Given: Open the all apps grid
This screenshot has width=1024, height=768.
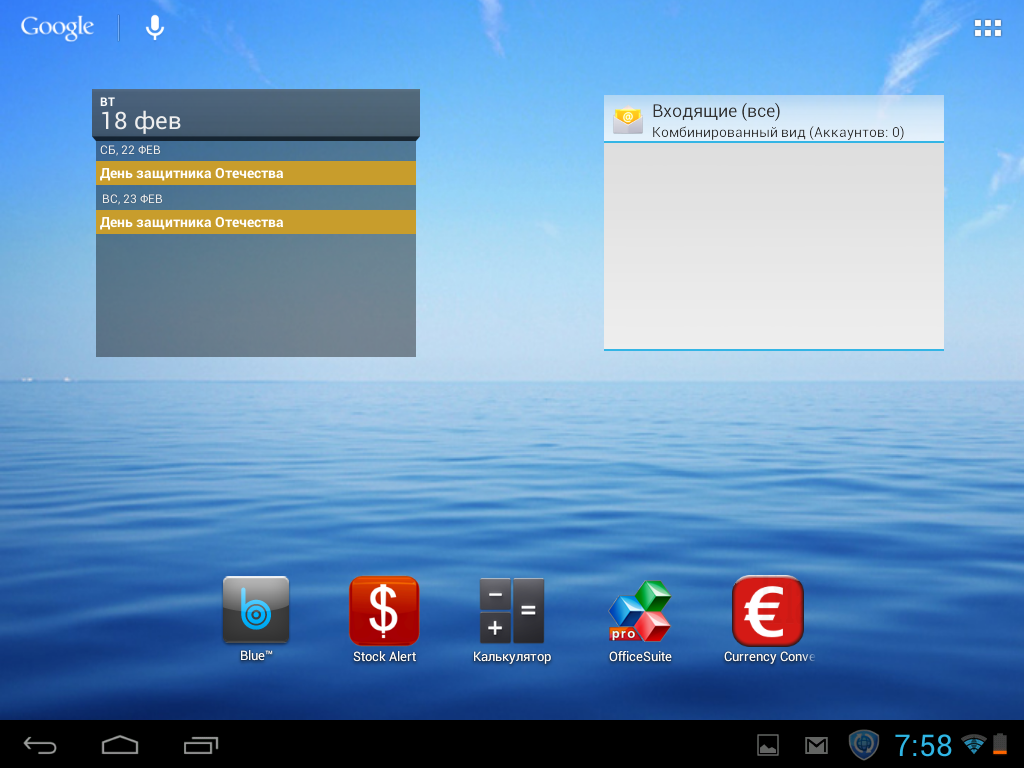Looking at the screenshot, I should (987, 28).
